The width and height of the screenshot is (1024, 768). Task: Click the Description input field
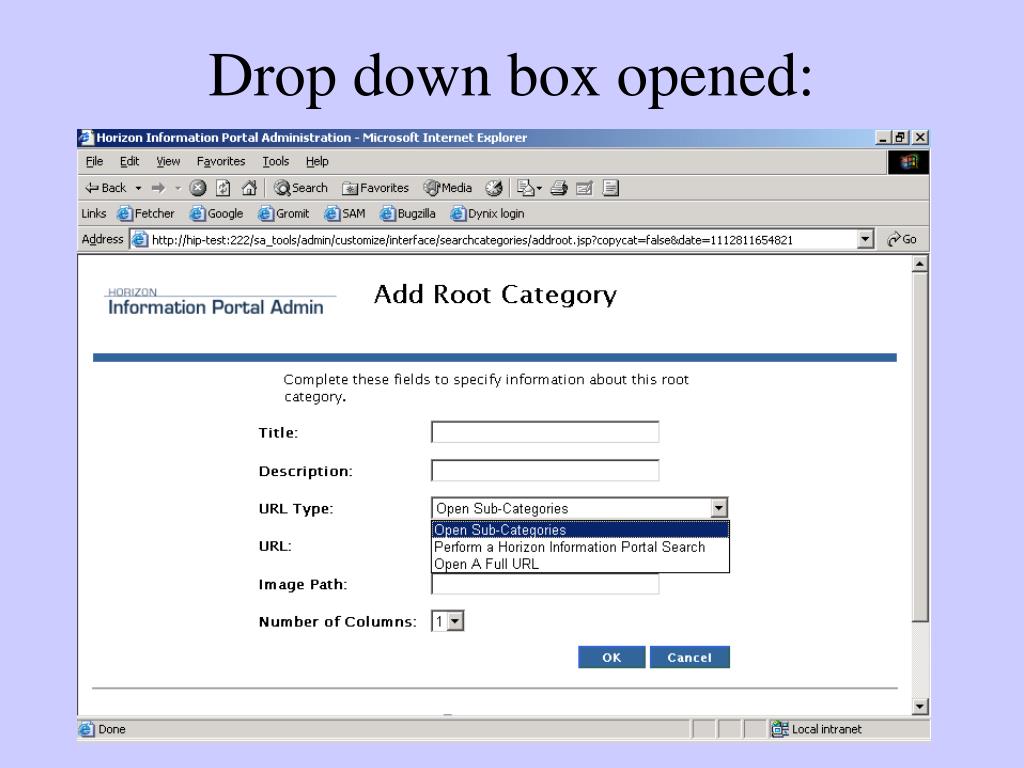coord(545,470)
